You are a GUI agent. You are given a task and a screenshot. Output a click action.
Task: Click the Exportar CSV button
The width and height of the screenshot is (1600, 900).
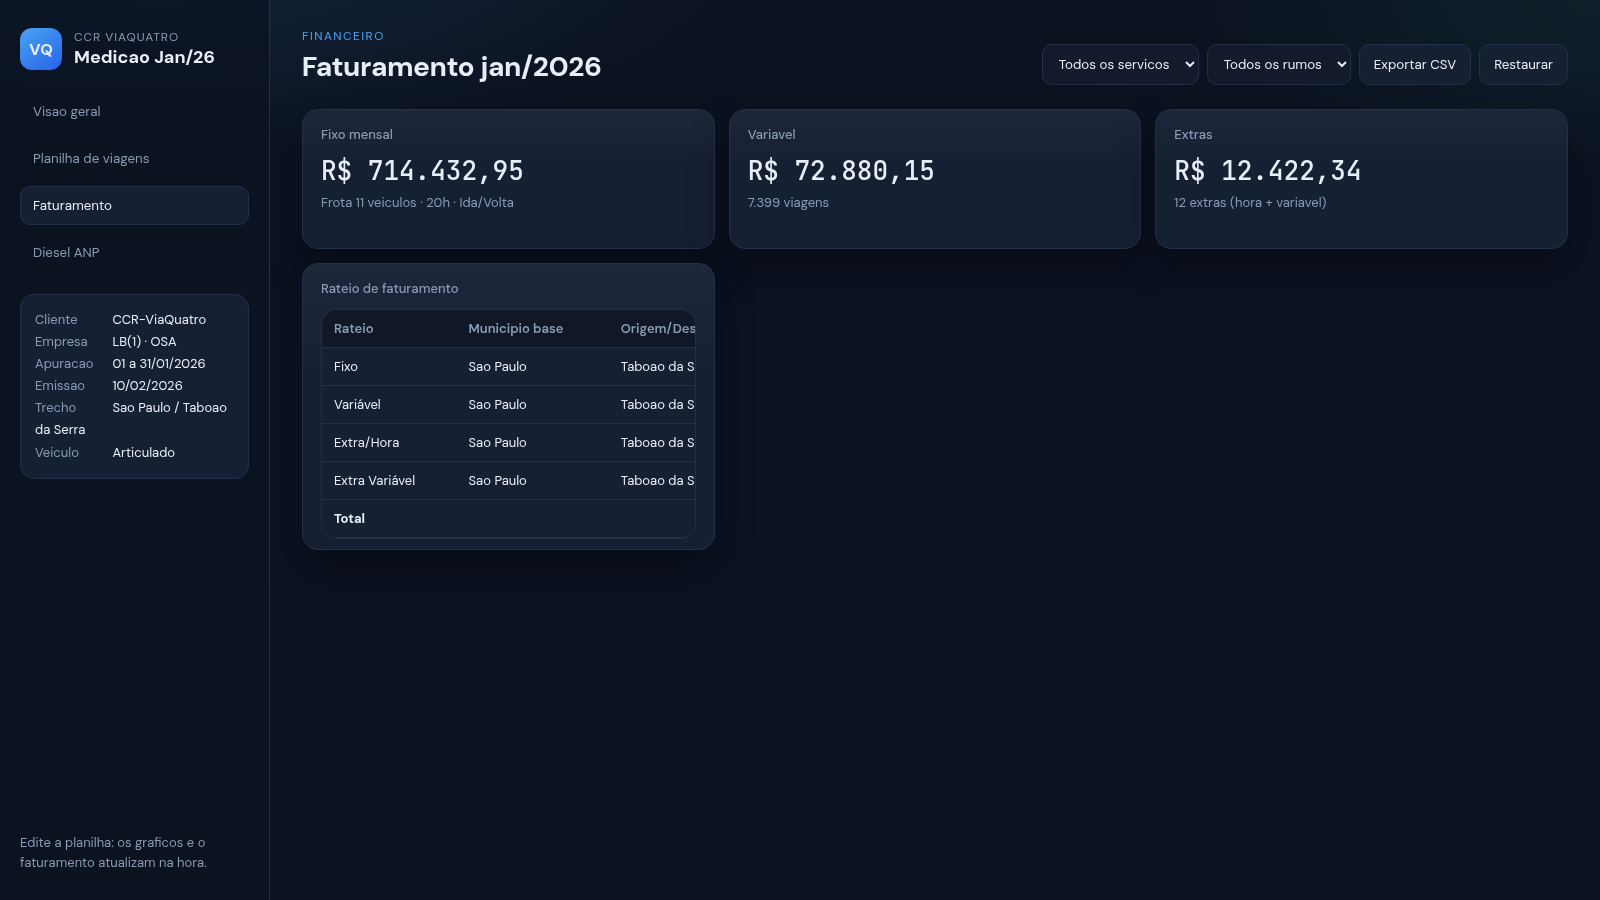point(1414,65)
